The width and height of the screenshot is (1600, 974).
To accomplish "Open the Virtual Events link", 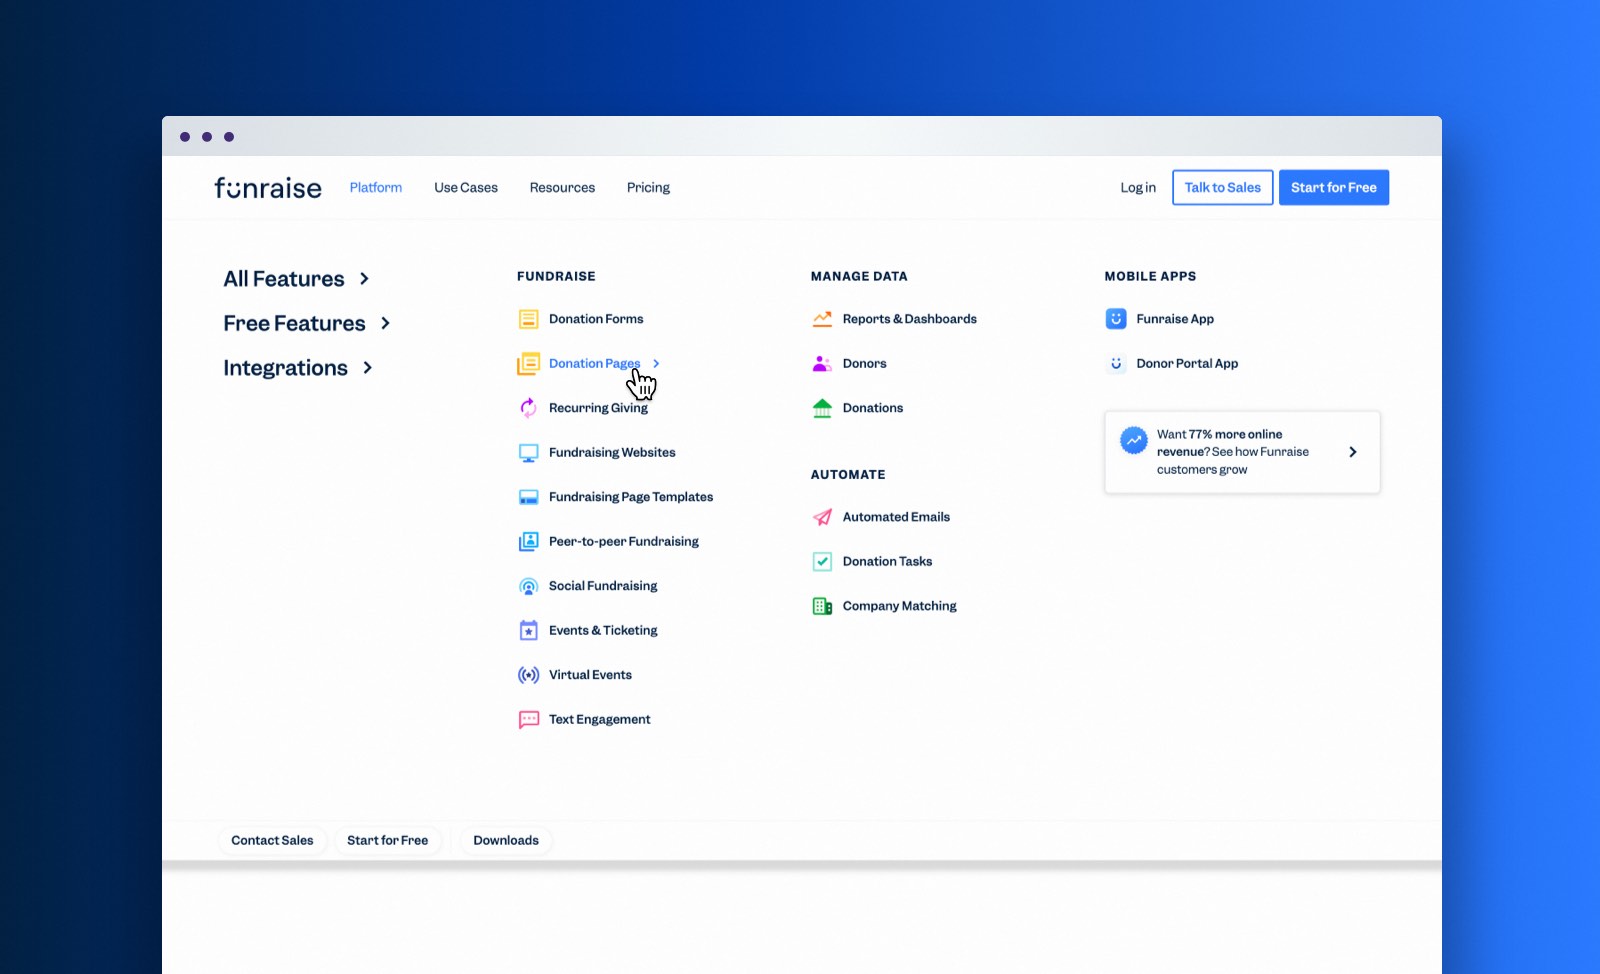I will 590,675.
